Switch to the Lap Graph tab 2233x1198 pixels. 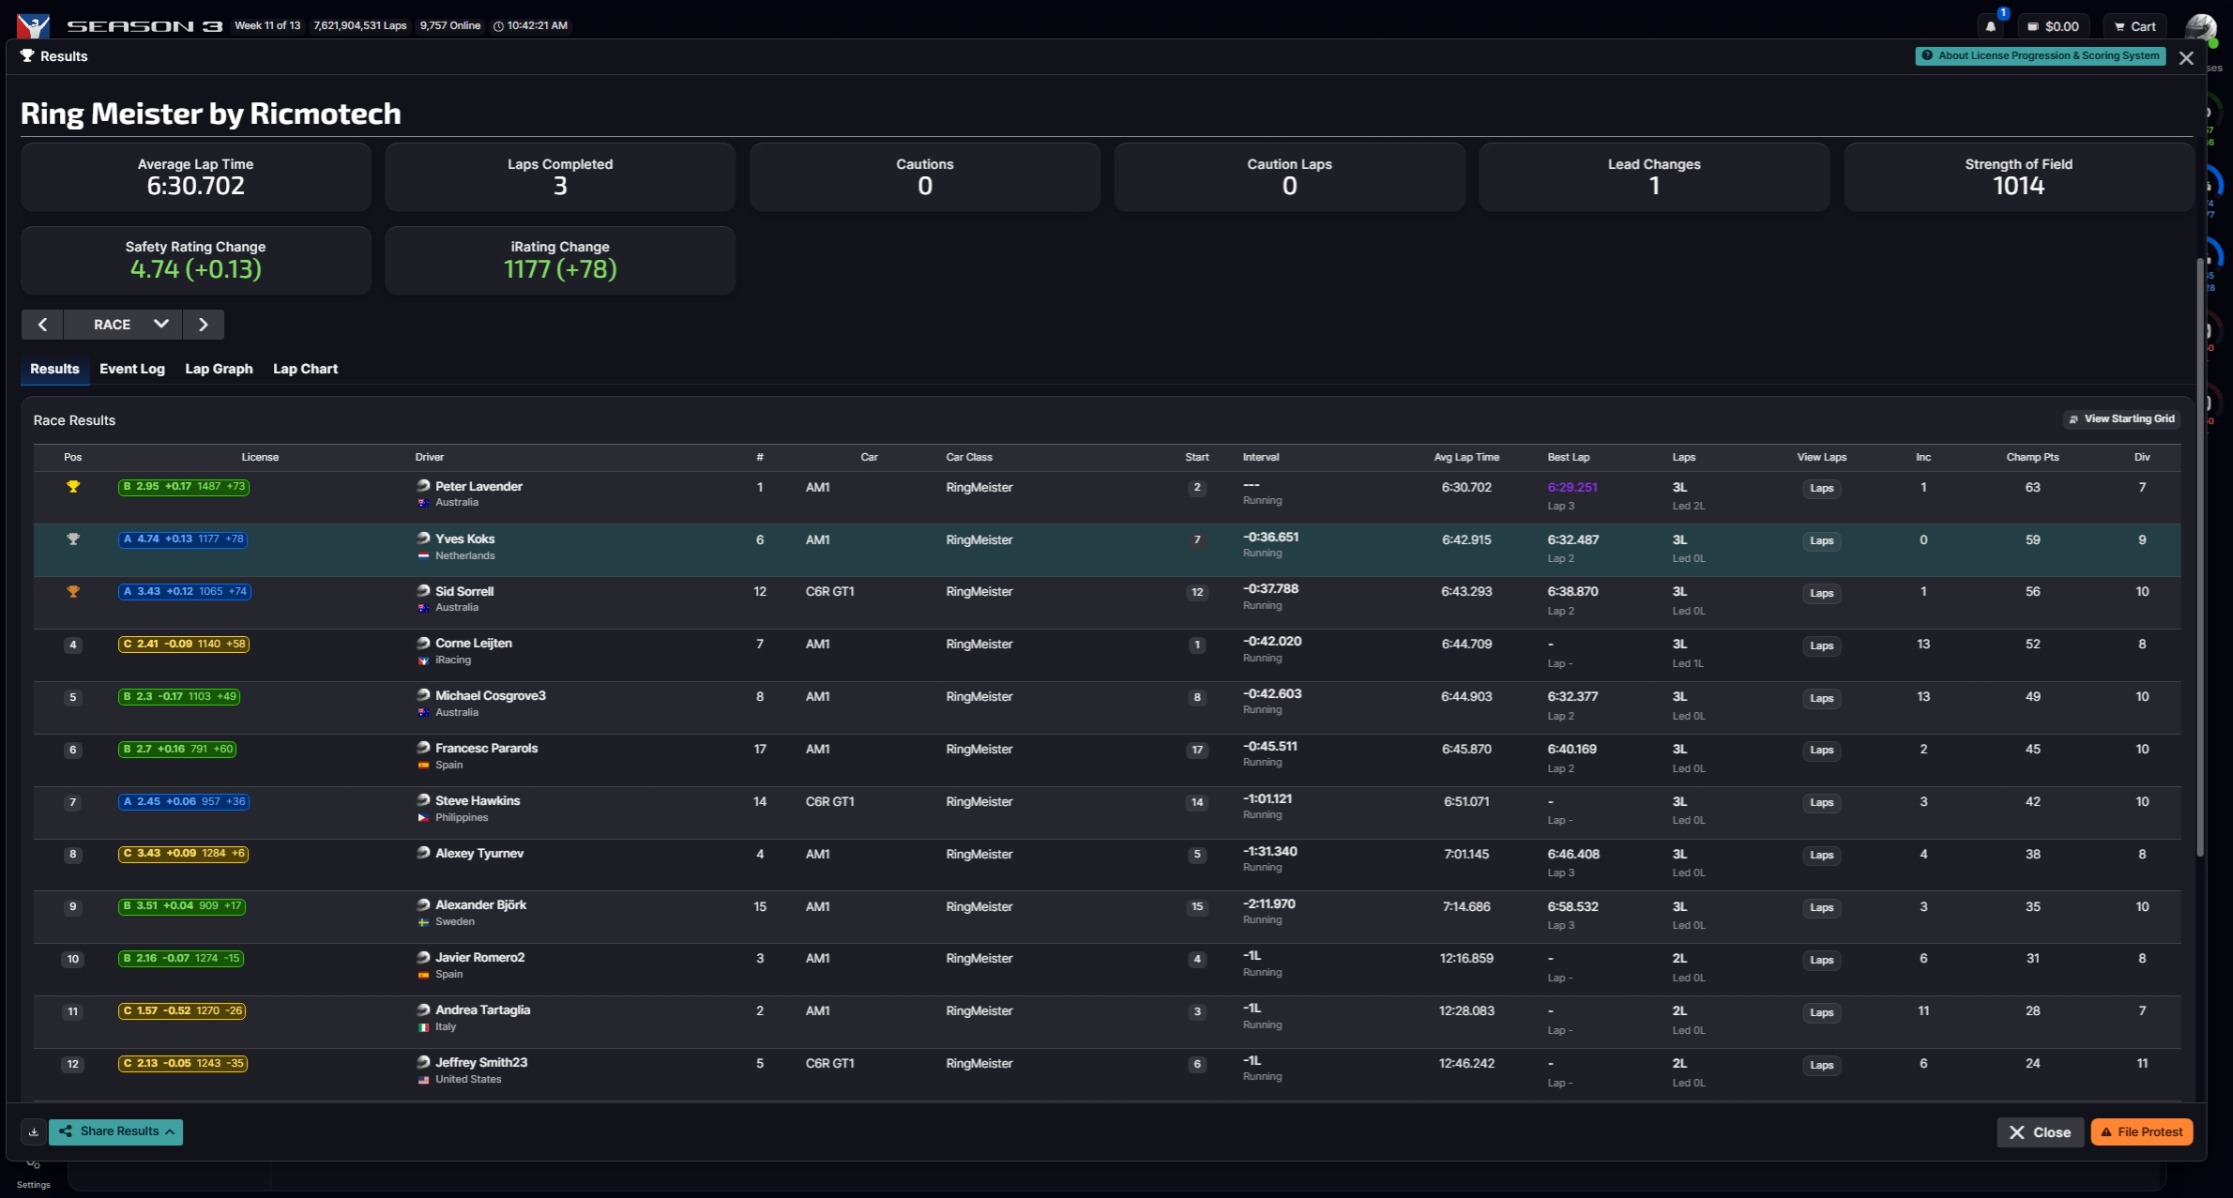pos(218,369)
